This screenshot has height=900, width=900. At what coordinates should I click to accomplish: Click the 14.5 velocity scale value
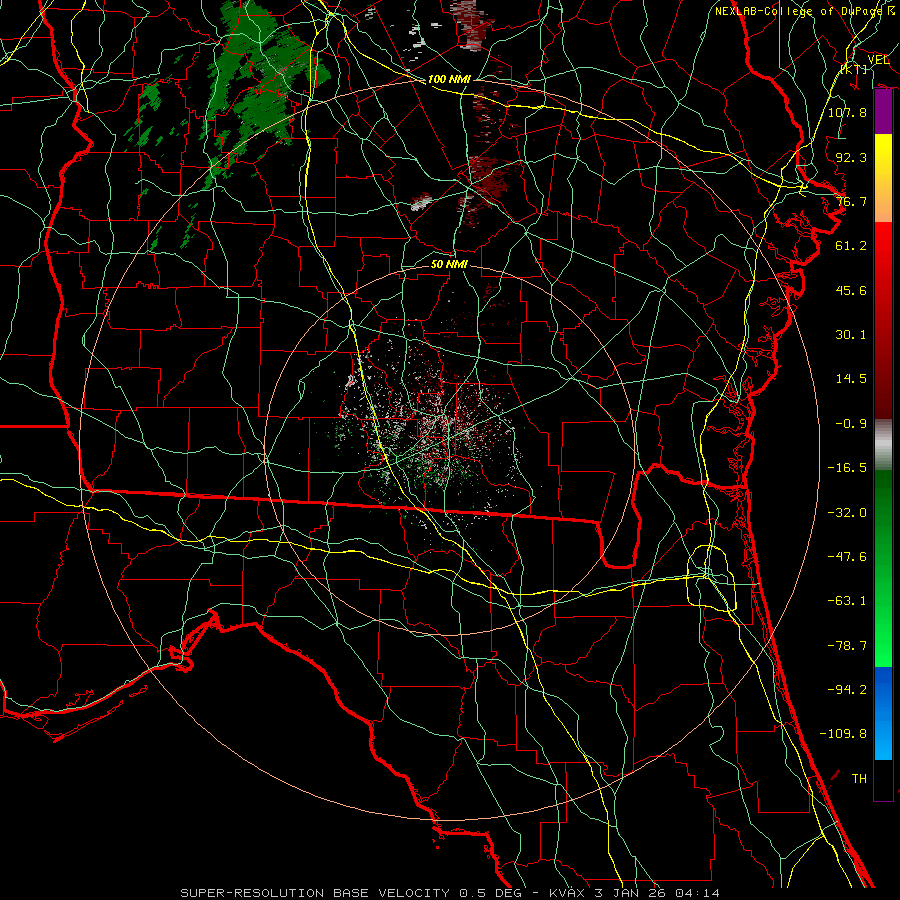[851, 379]
